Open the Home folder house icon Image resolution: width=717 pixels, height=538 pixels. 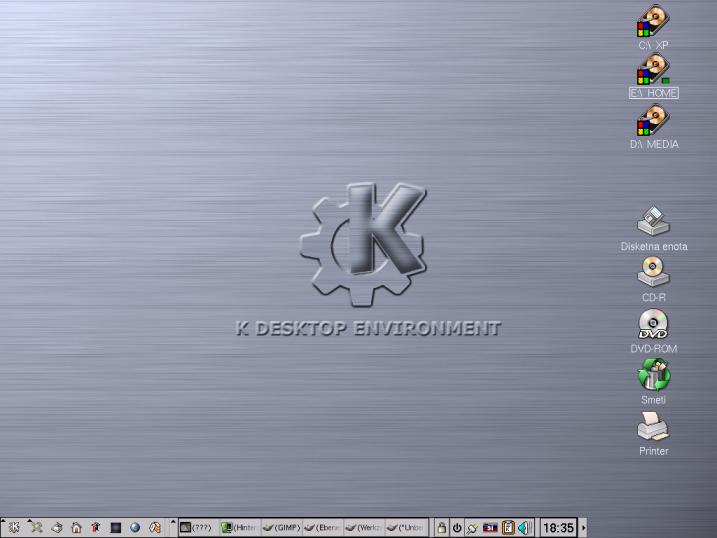coord(76,528)
